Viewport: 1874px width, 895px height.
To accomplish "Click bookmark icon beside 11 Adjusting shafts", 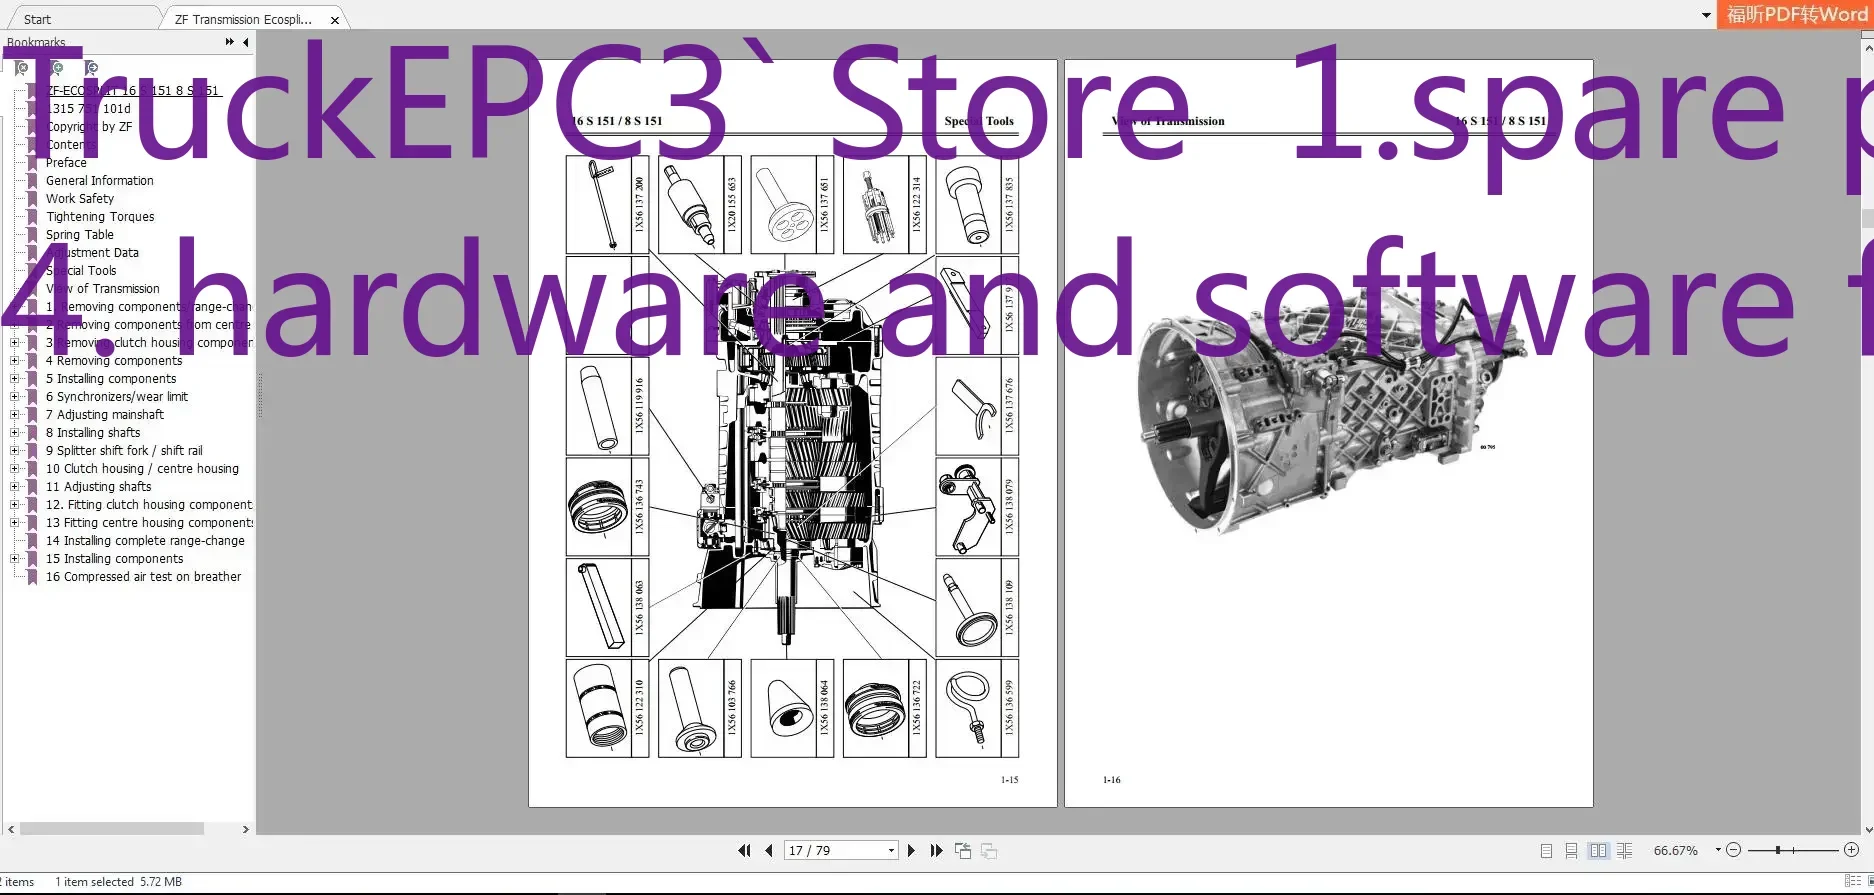I will 32,487.
